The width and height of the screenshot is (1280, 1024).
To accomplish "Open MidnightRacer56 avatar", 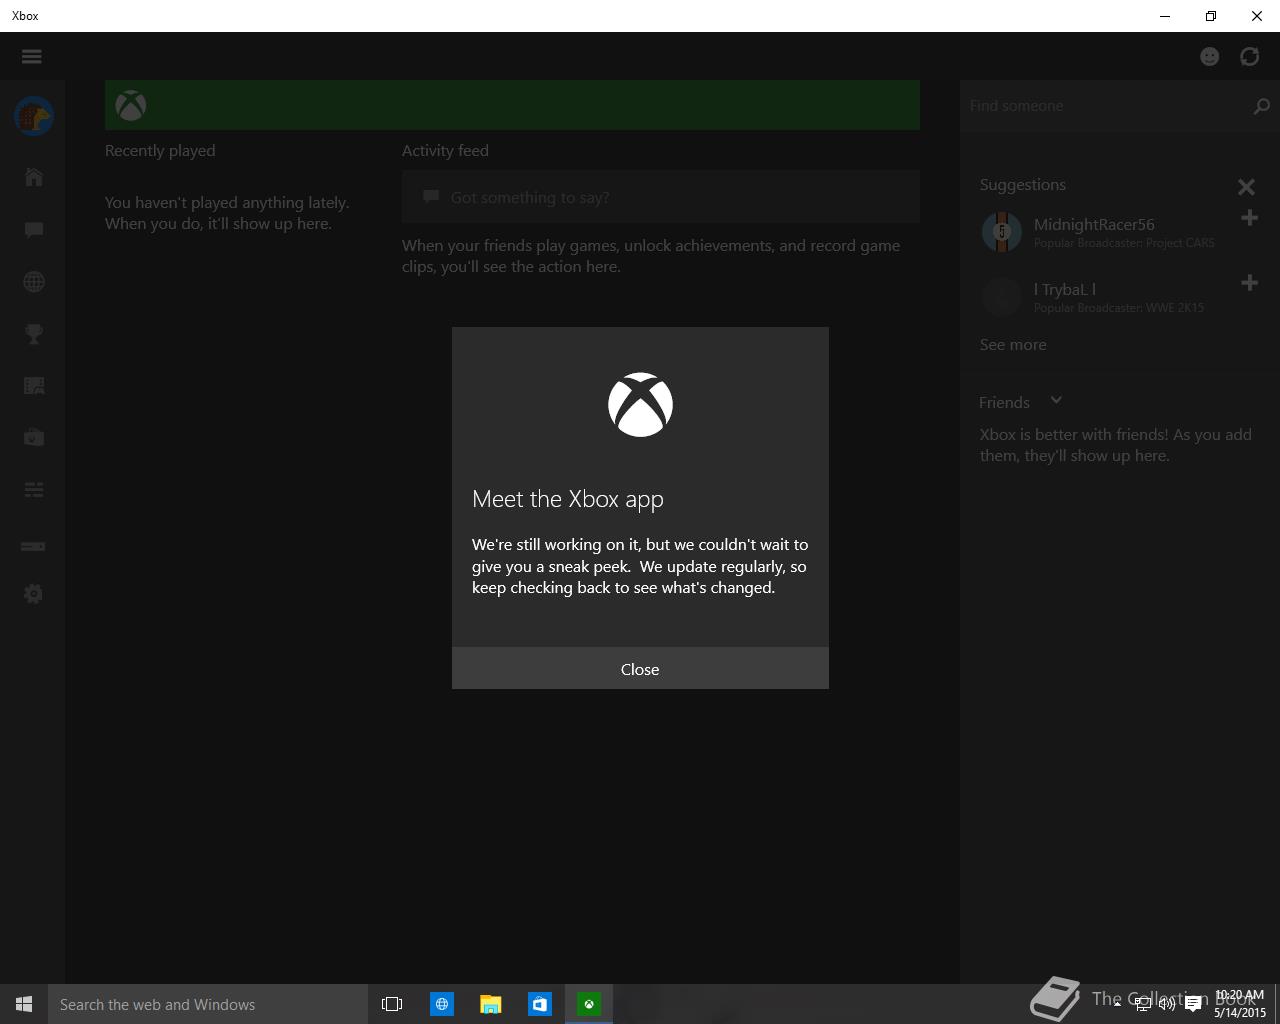I will point(1001,232).
